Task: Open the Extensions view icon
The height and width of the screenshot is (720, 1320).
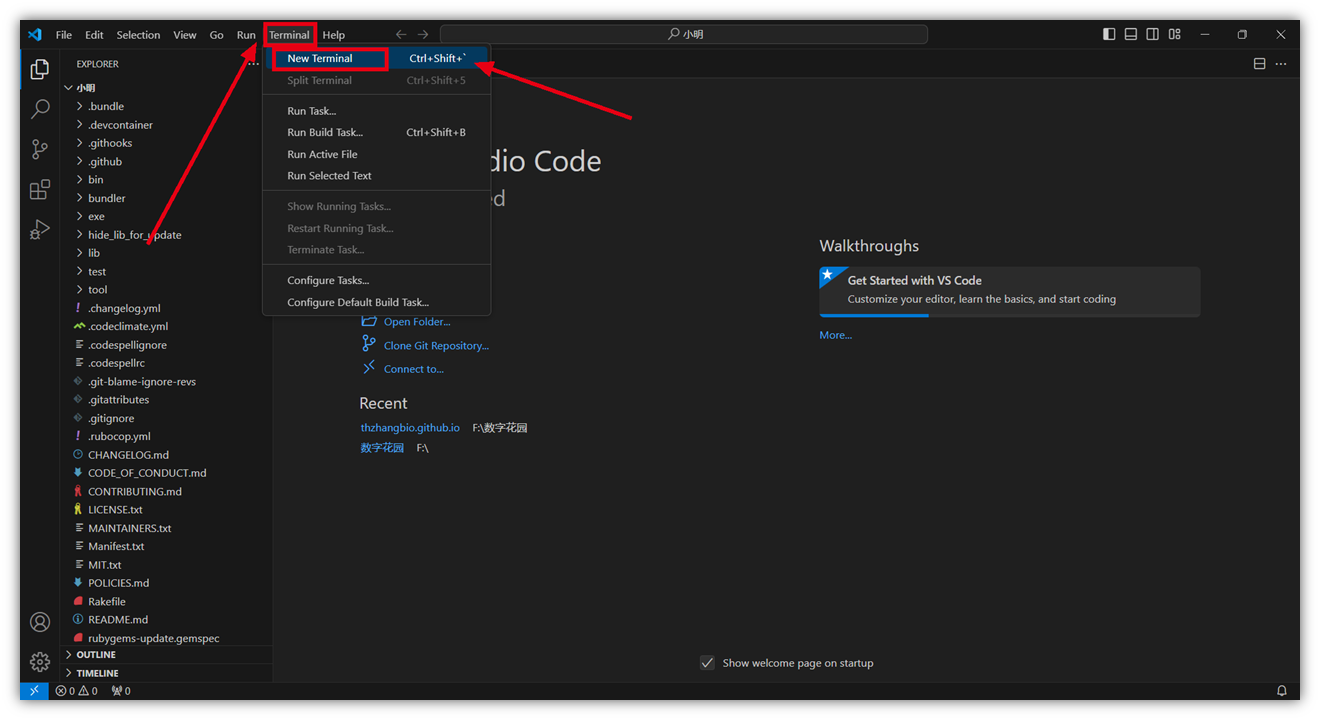Action: 40,189
